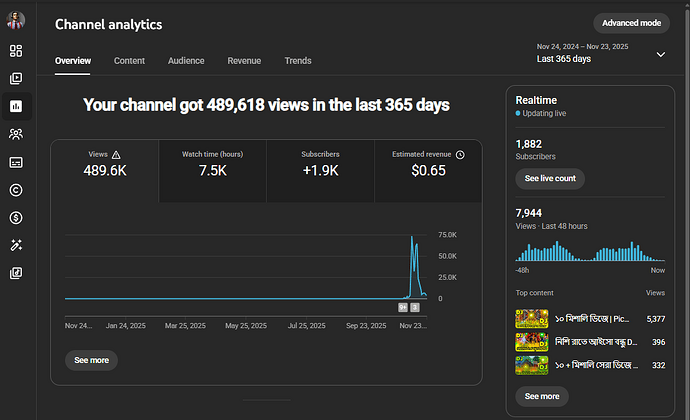Open the Subtitles icon in the sidebar

[x=16, y=162]
